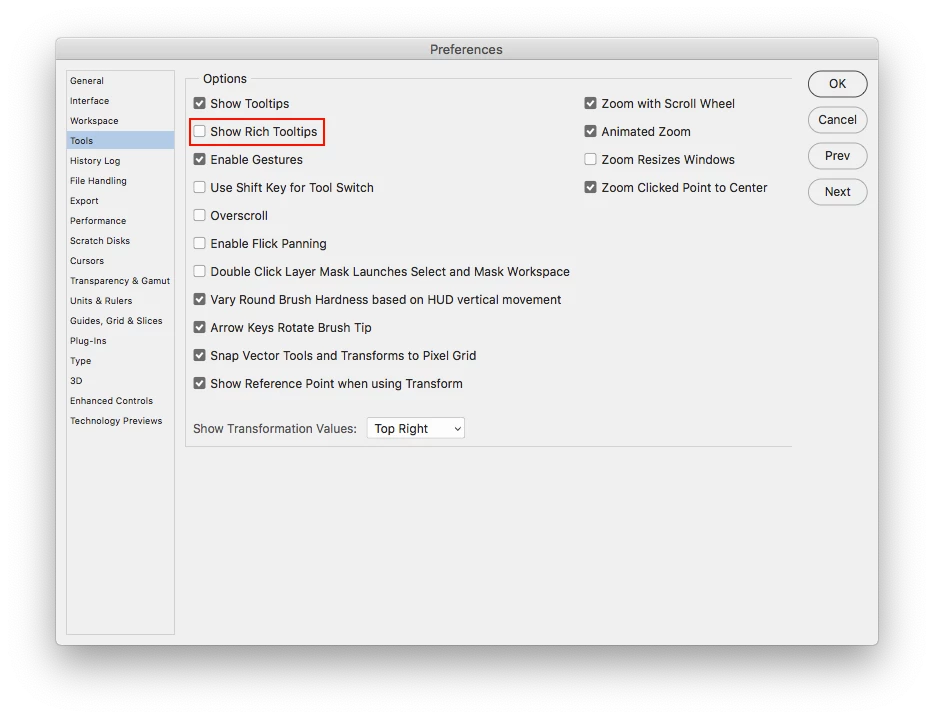Screen dimensions: 934x719
Task: Select Scratch Disks category
Action: click(x=120, y=241)
